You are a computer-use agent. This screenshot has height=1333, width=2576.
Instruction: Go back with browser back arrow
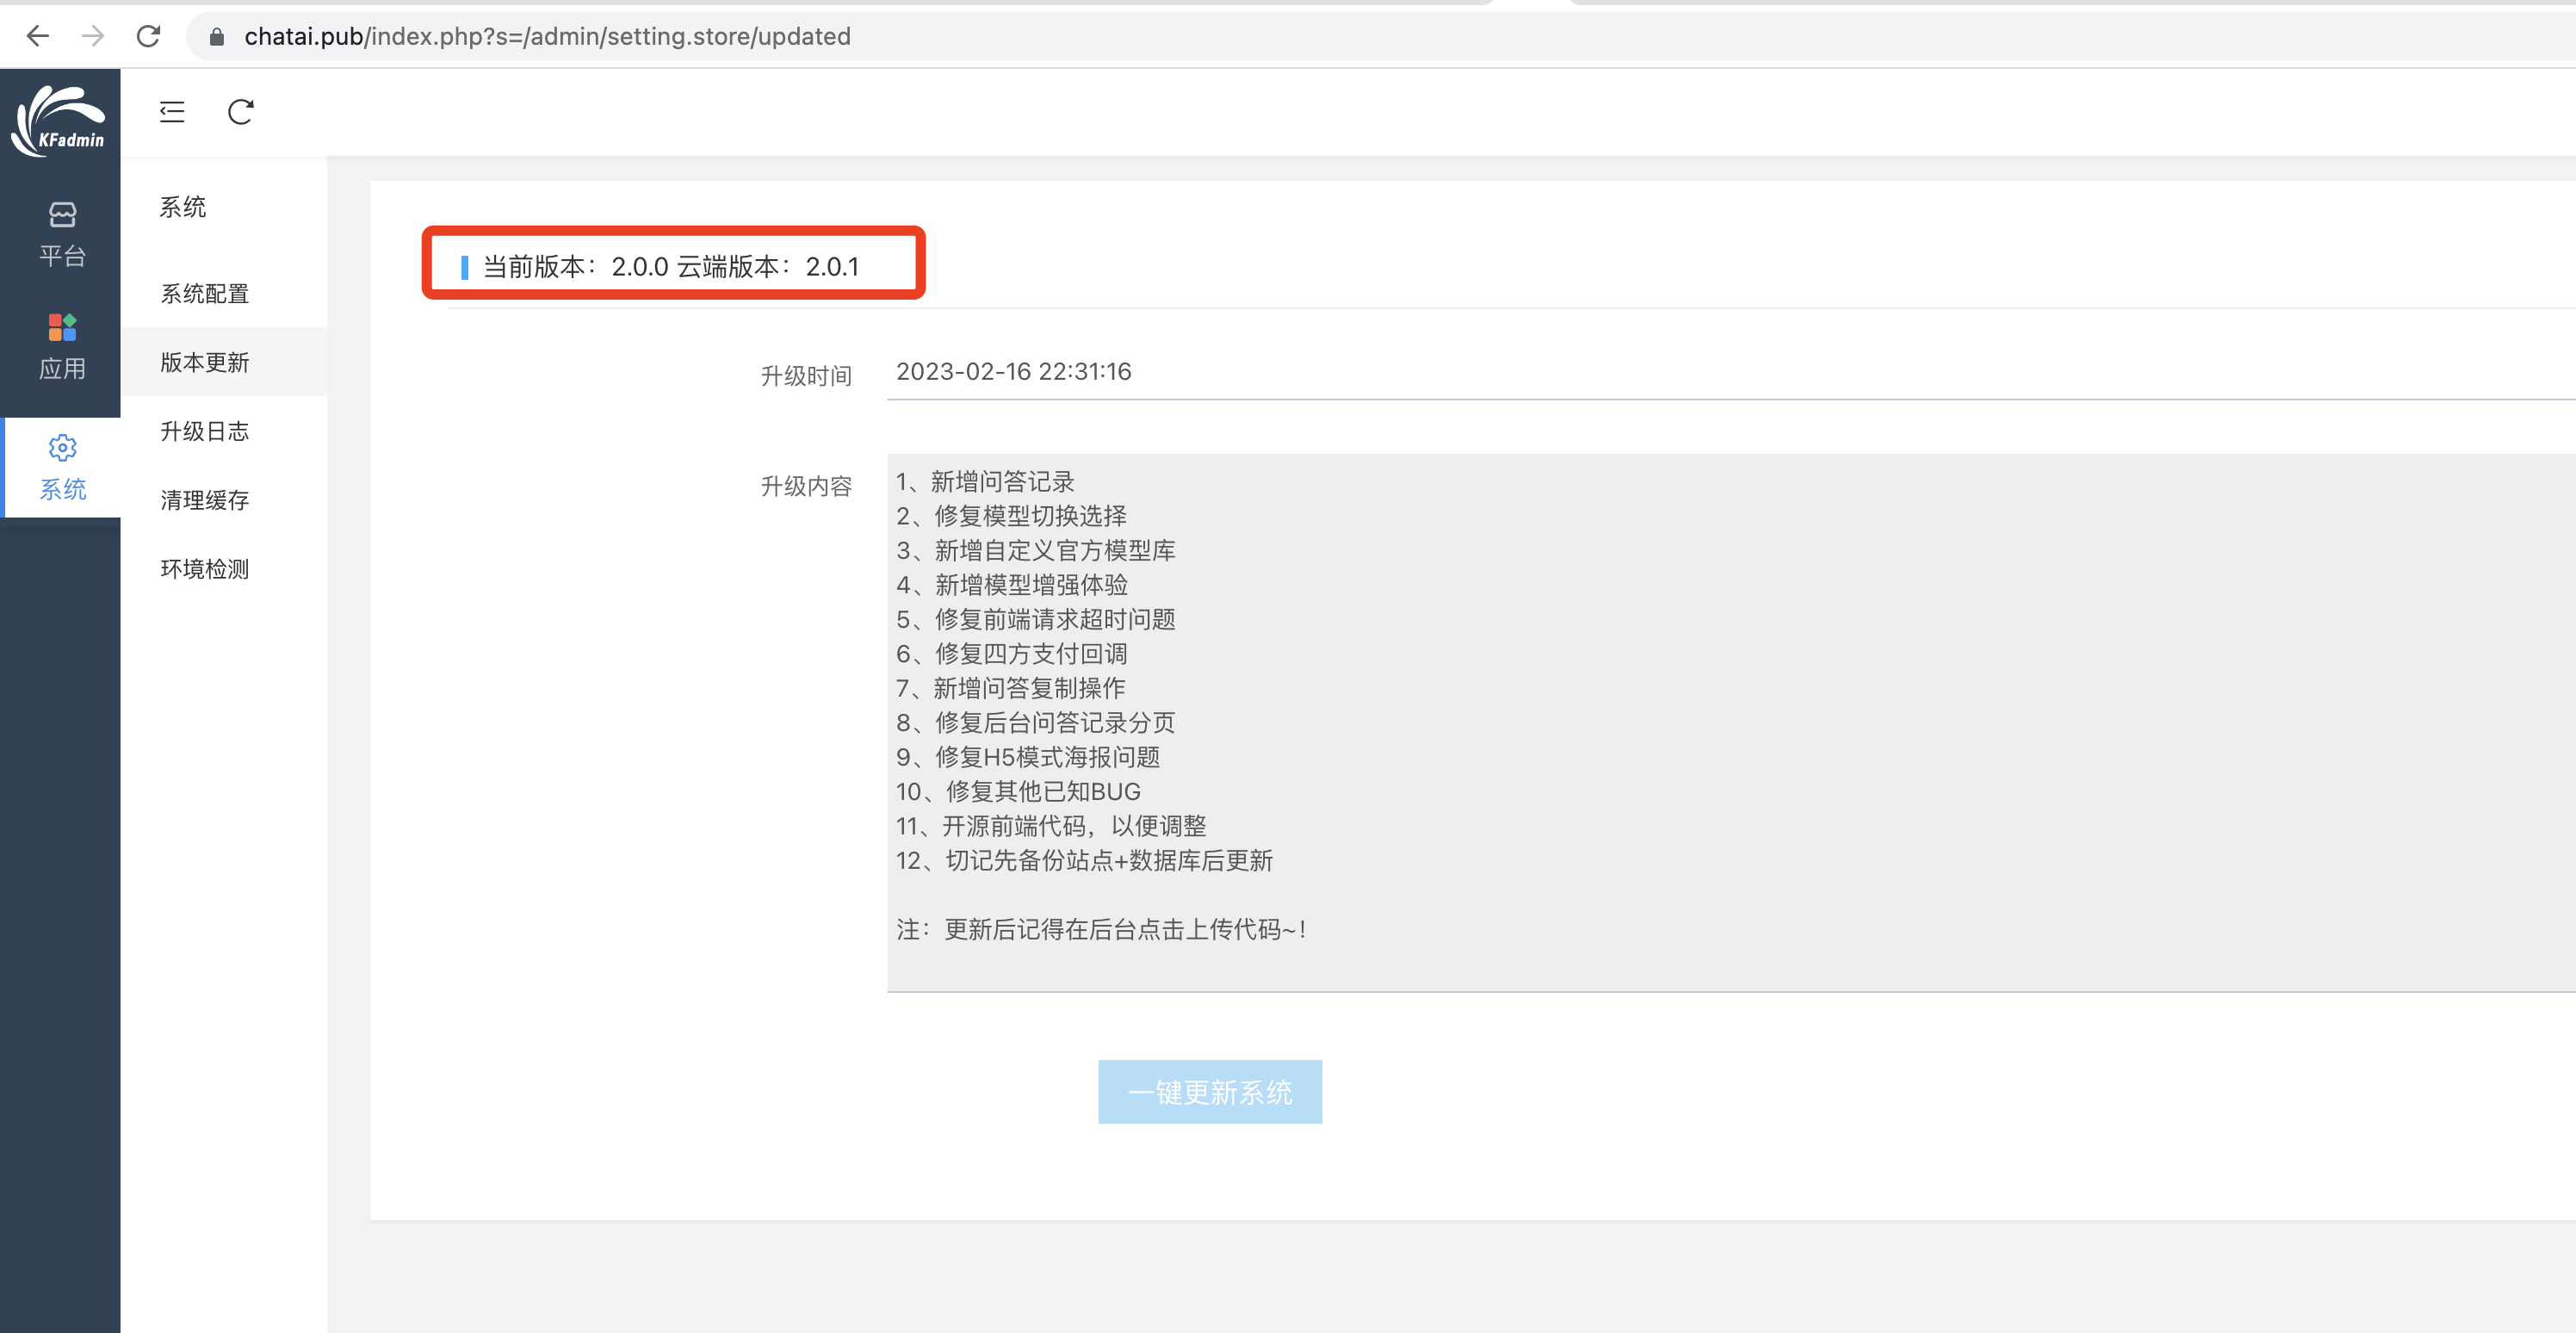tap(38, 37)
